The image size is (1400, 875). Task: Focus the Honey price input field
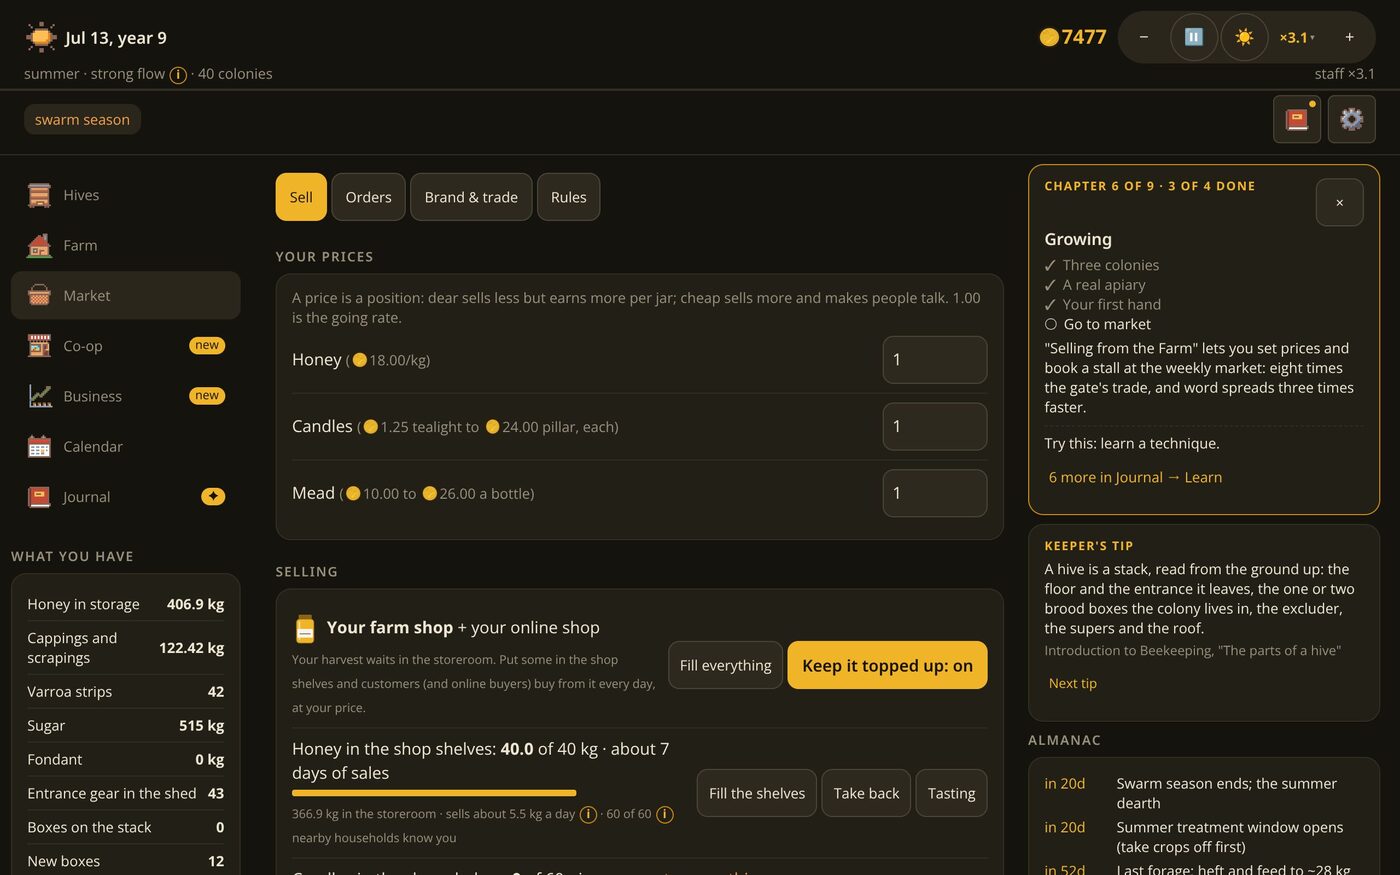point(935,360)
